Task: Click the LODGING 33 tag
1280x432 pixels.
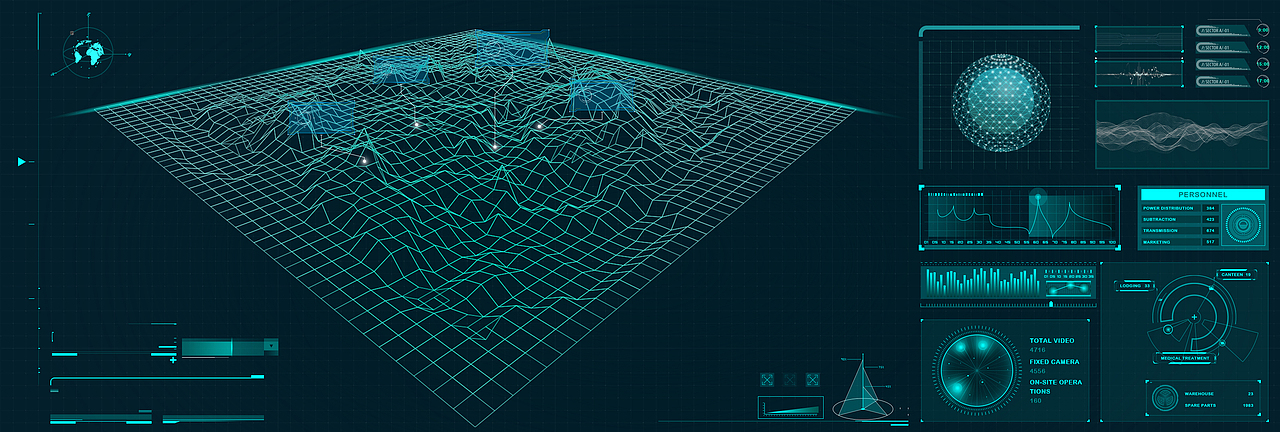Action: point(1136,286)
